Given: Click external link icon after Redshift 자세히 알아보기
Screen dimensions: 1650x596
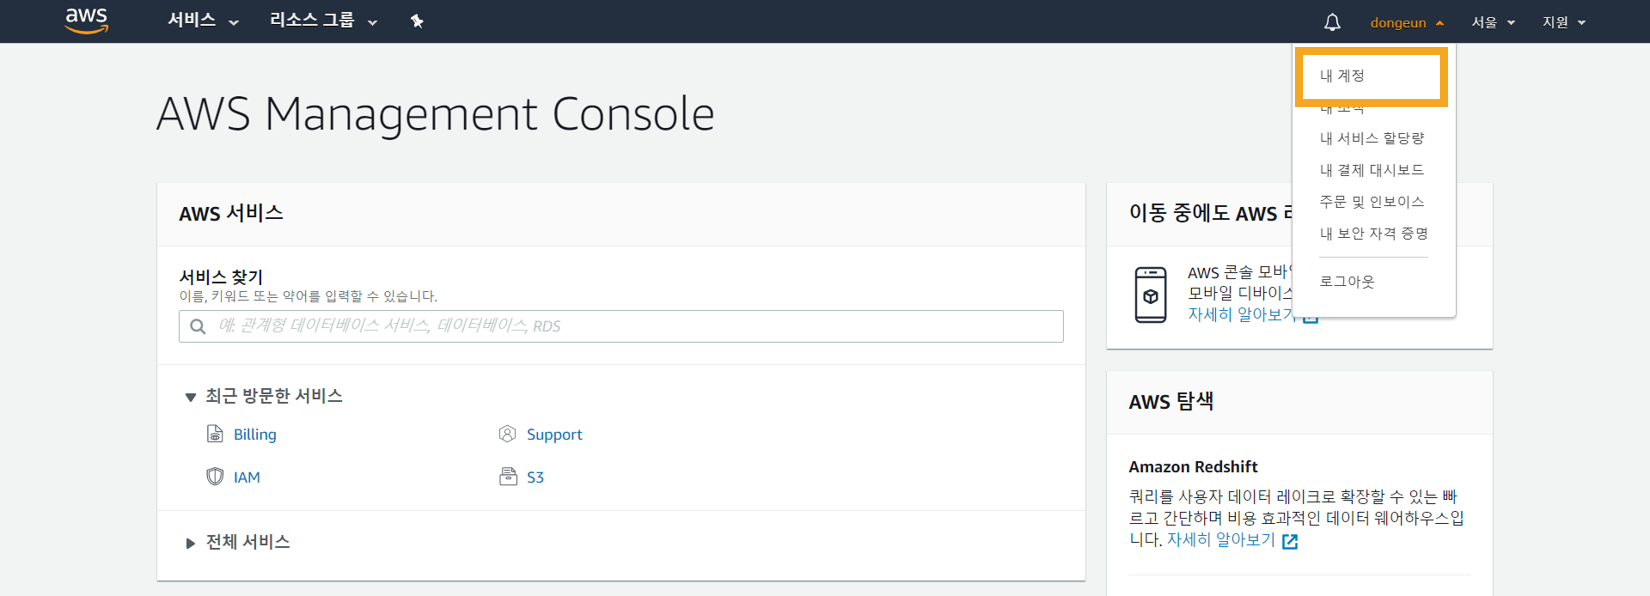Looking at the screenshot, I should click(1290, 541).
